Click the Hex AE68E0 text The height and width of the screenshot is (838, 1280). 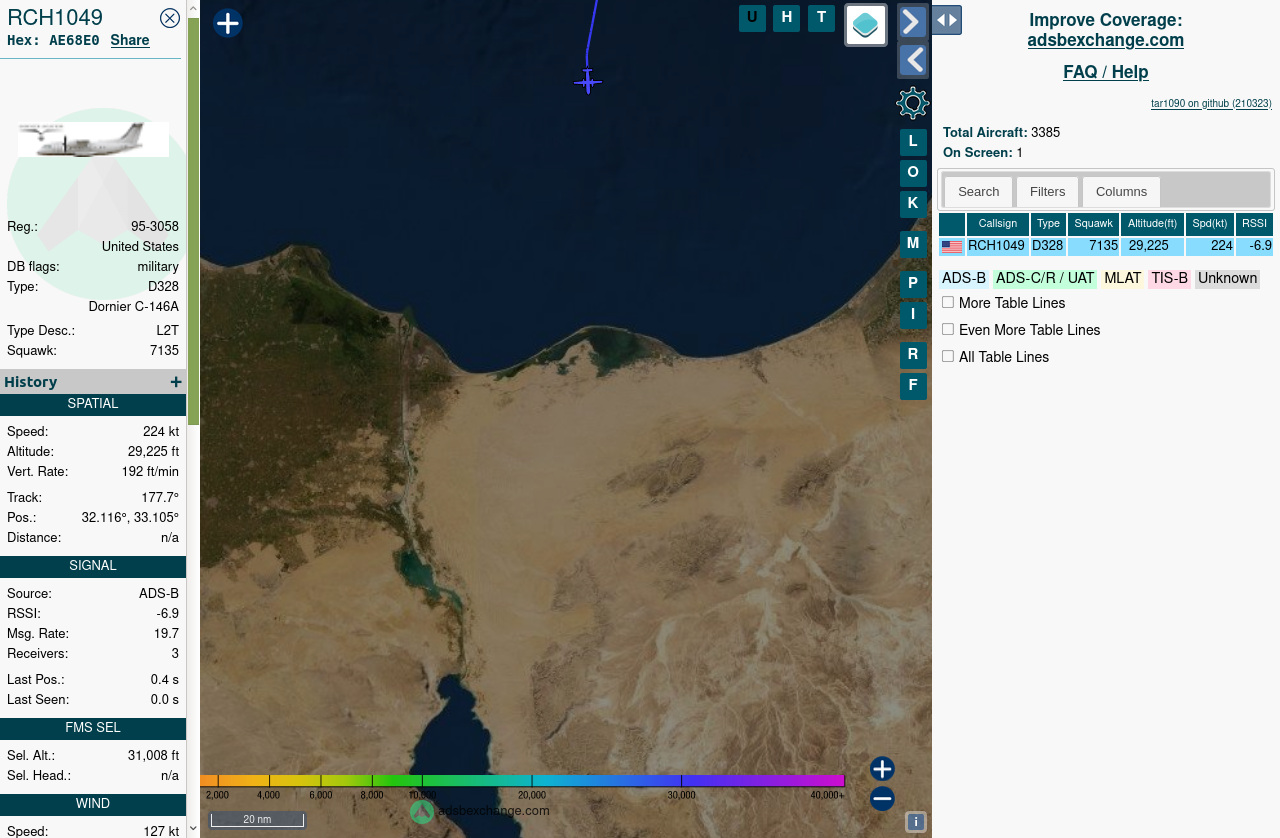[x=53, y=41]
